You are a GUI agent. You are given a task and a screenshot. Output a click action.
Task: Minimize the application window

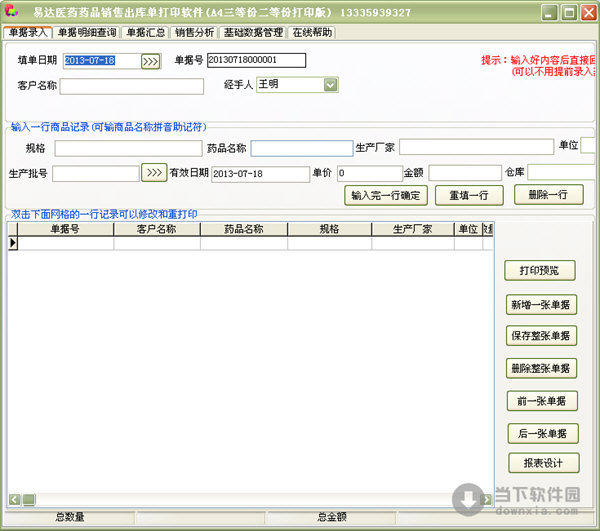click(x=549, y=13)
